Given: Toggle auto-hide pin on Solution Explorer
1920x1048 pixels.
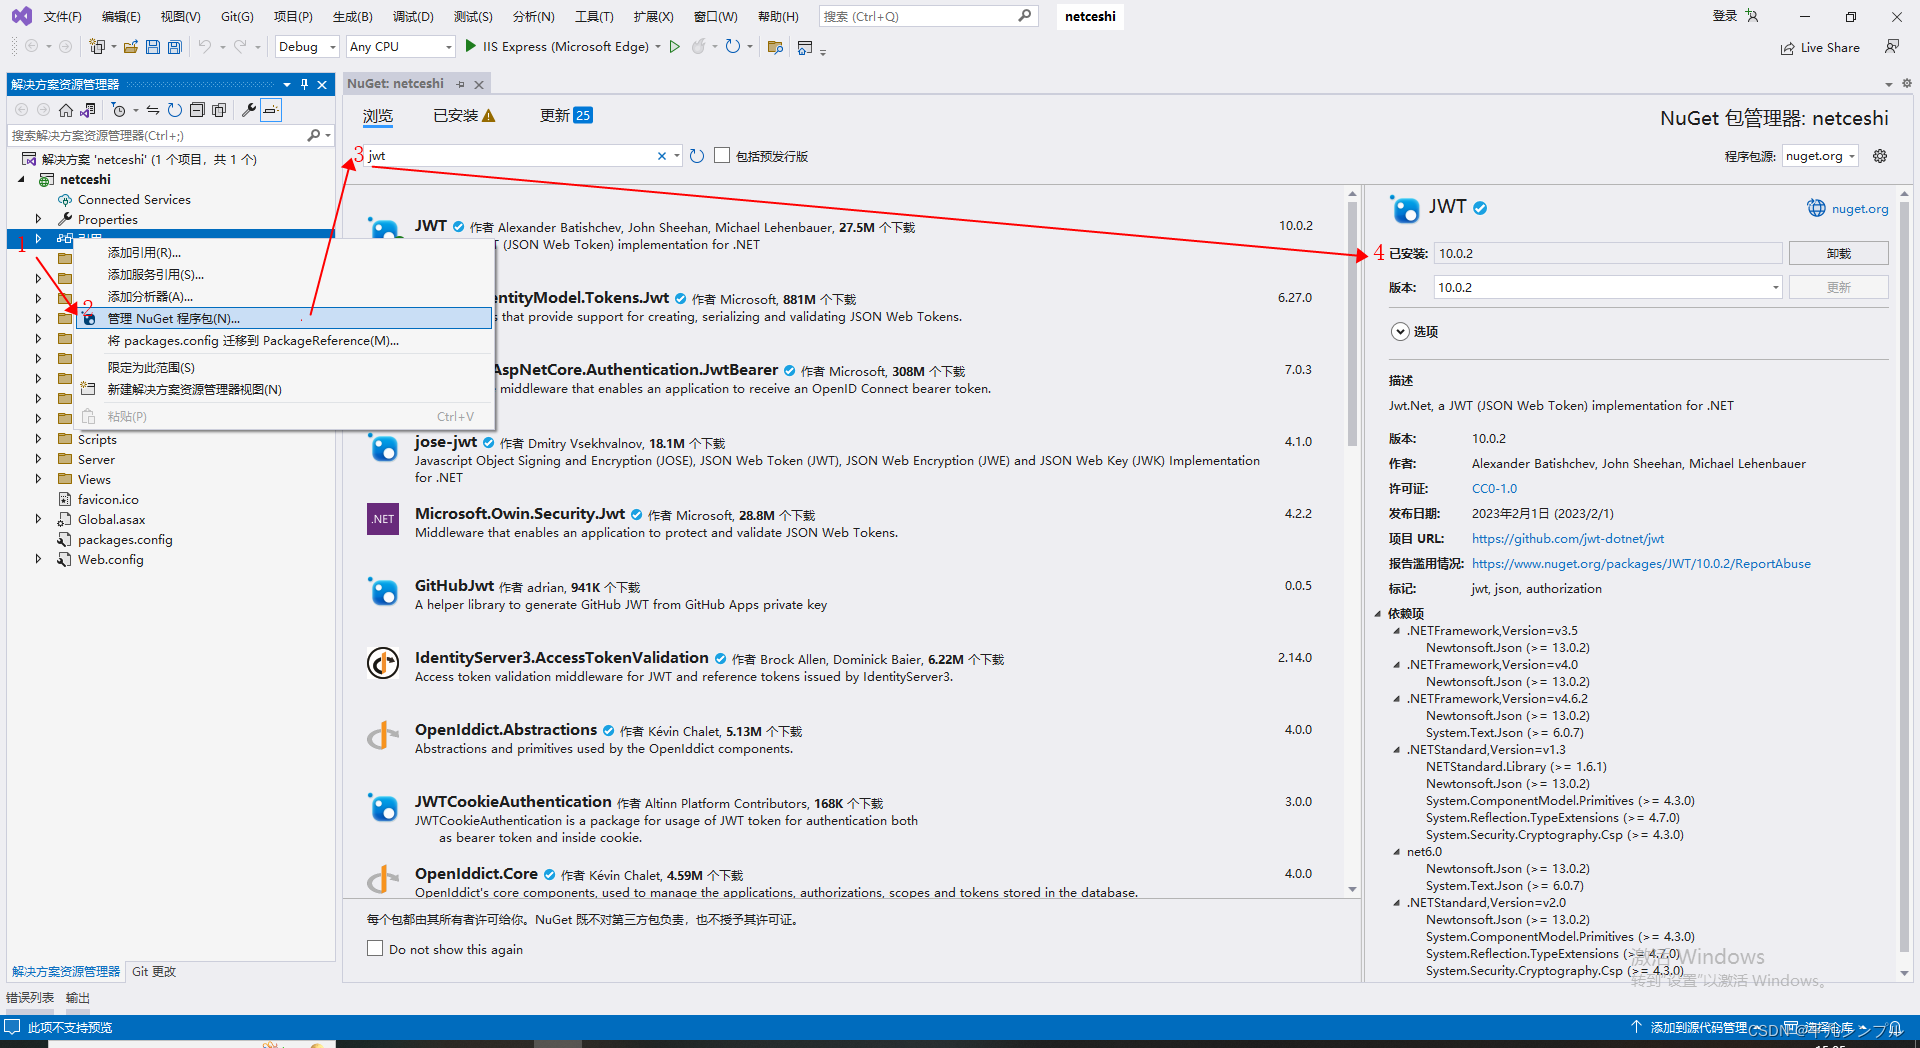Looking at the screenshot, I should click(304, 85).
